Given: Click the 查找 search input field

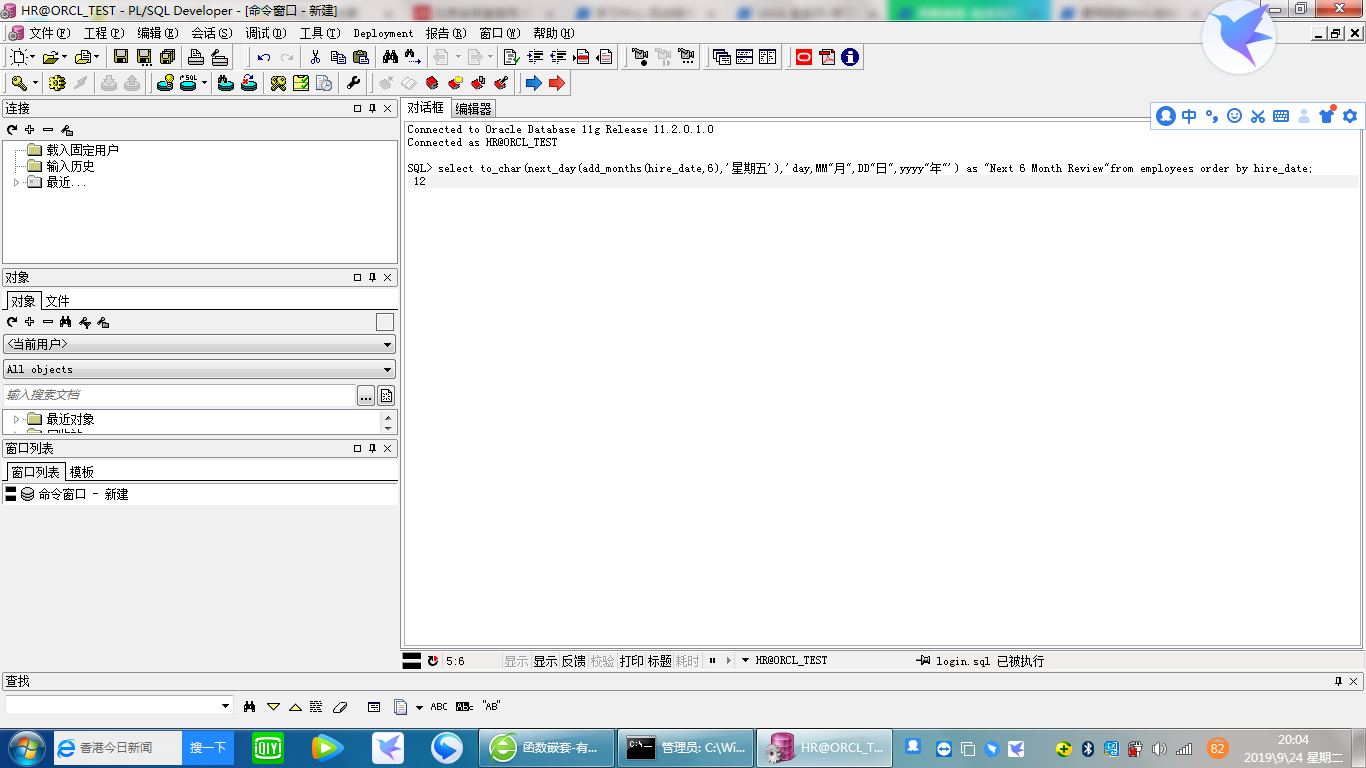Looking at the screenshot, I should click(x=118, y=706).
